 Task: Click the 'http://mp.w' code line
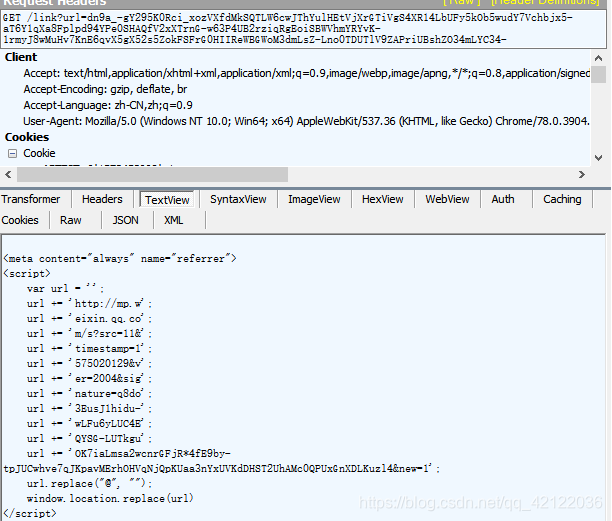click(89, 304)
